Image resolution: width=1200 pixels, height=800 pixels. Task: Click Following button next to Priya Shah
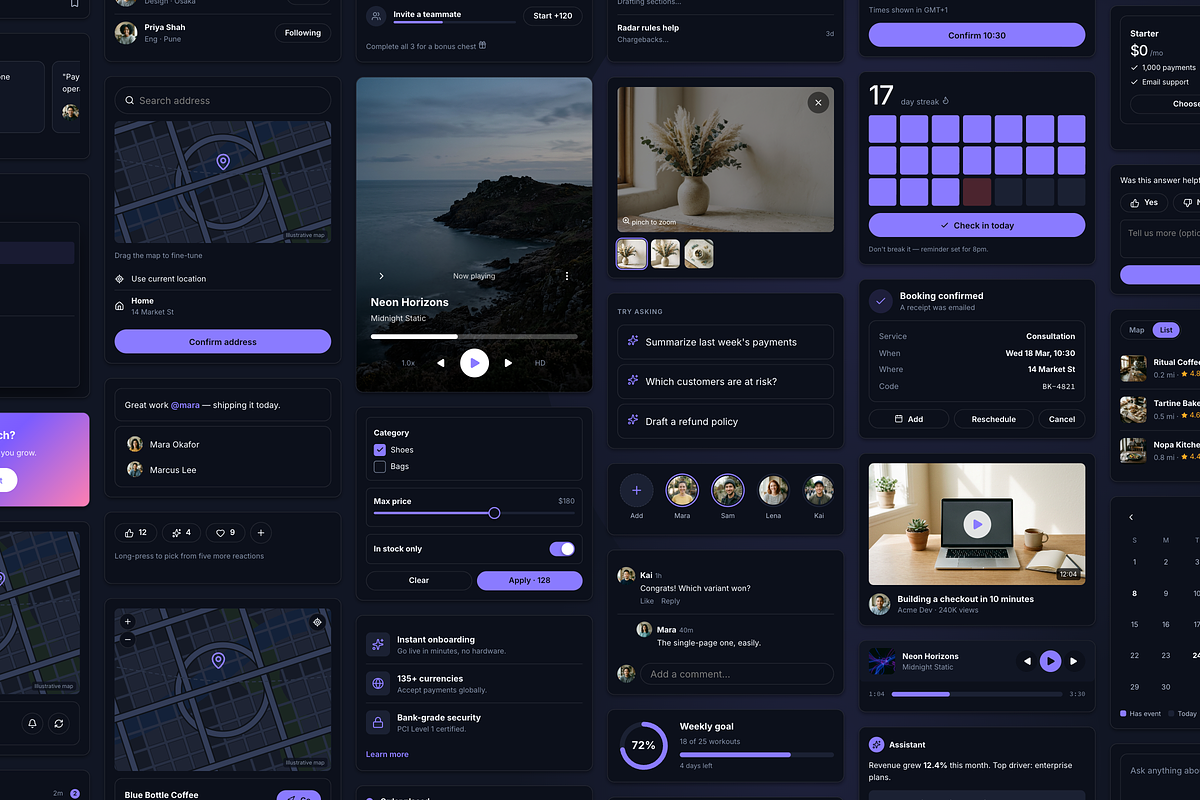pyautogui.click(x=303, y=33)
